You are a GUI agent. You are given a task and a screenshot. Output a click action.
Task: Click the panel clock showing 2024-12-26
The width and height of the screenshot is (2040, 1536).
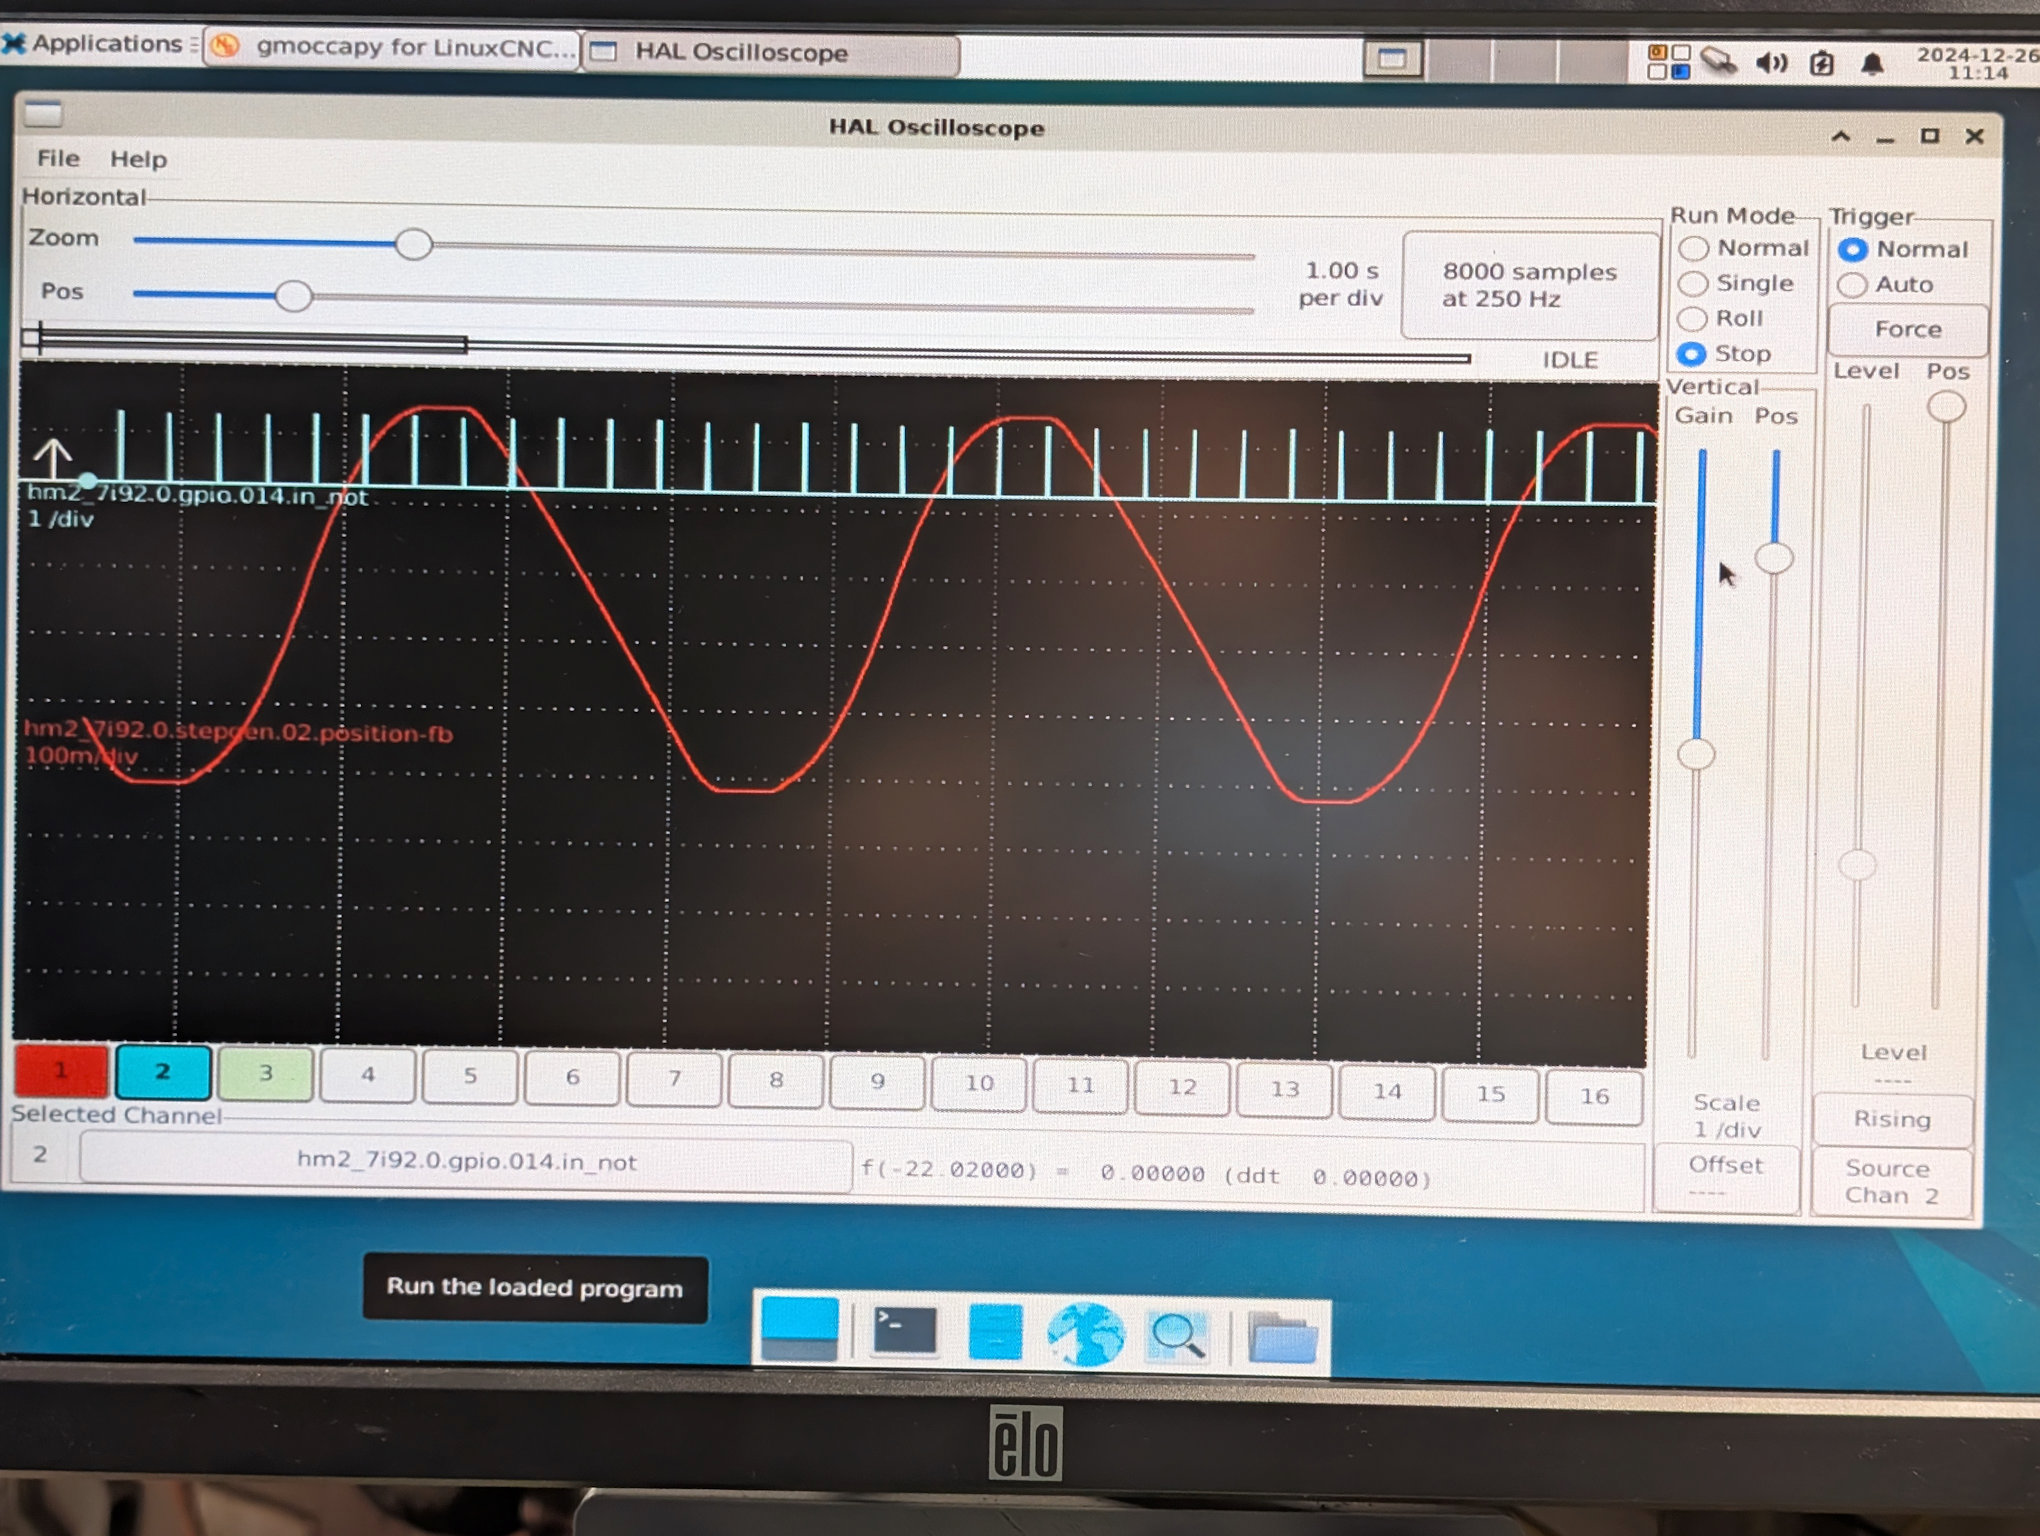[x=1976, y=63]
